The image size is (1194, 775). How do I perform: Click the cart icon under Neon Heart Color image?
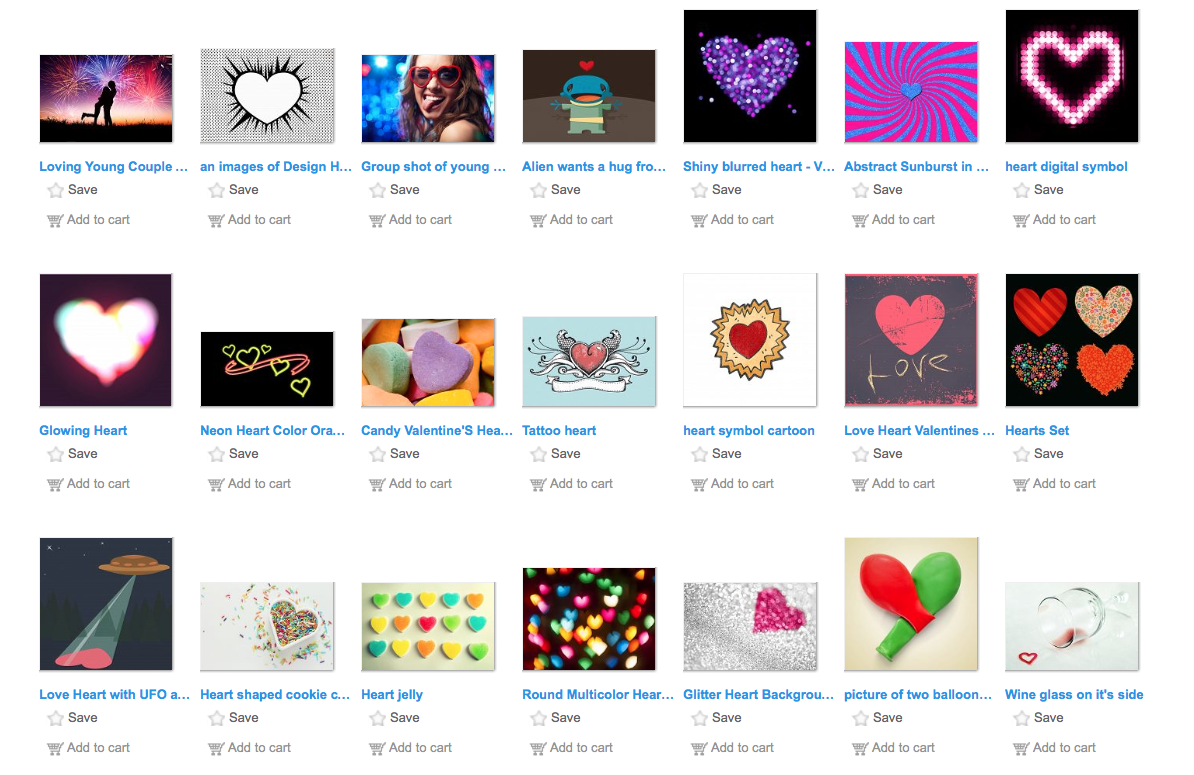(x=216, y=484)
